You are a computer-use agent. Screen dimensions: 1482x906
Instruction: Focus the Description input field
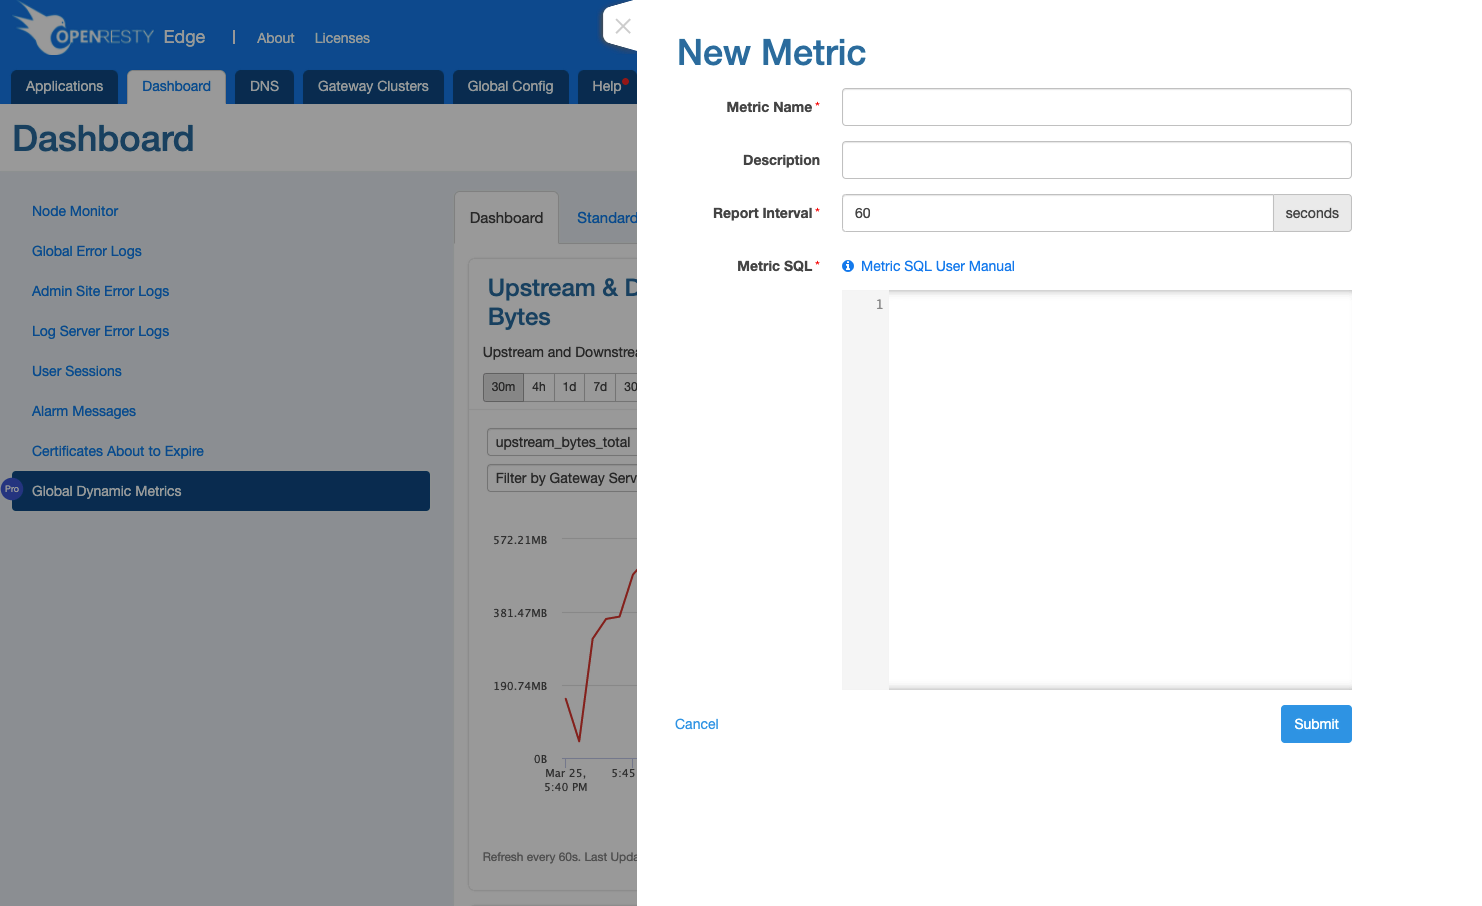point(1096,160)
